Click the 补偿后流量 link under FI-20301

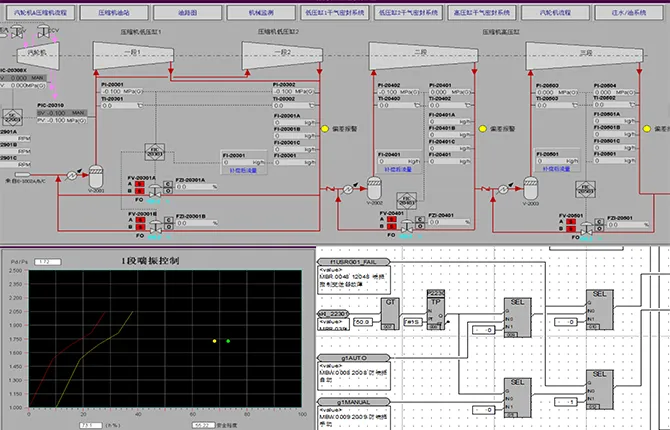point(243,170)
